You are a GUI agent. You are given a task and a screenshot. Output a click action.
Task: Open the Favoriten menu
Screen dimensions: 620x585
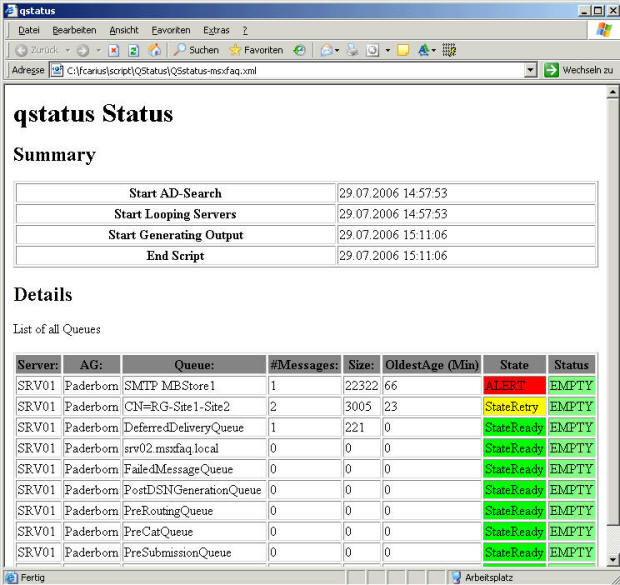point(171,30)
